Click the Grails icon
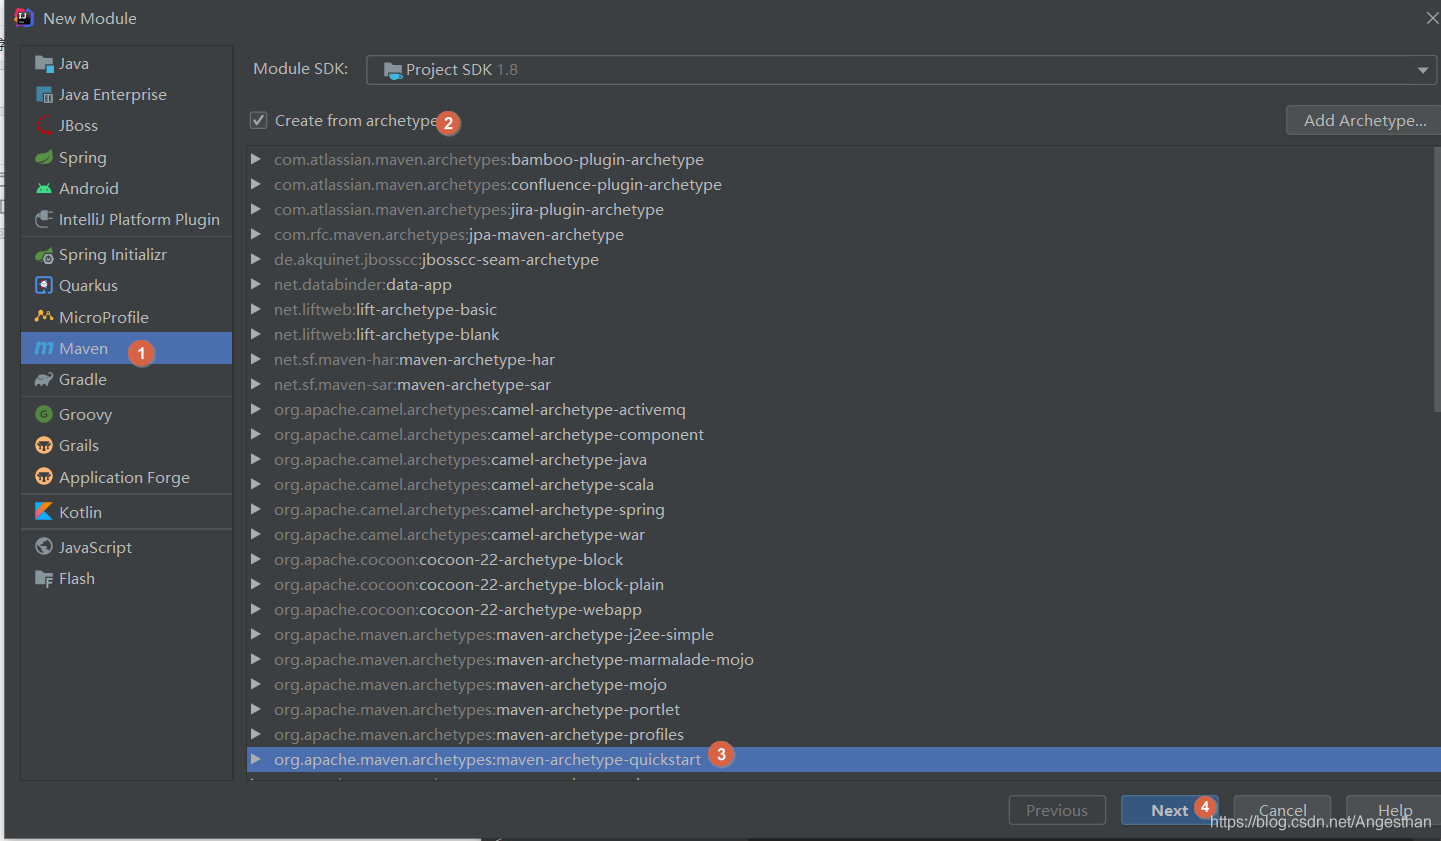The width and height of the screenshot is (1441, 841). coord(44,445)
